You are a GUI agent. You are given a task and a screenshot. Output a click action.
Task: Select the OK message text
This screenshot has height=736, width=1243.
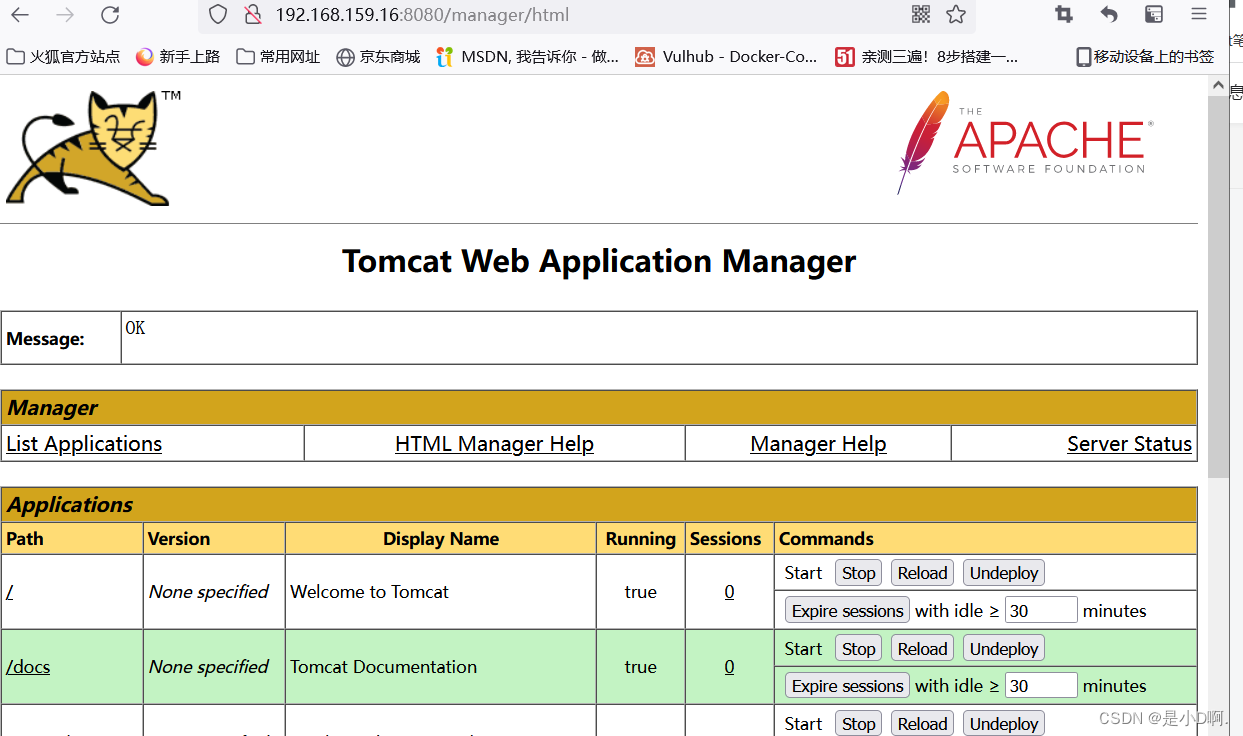(135, 328)
